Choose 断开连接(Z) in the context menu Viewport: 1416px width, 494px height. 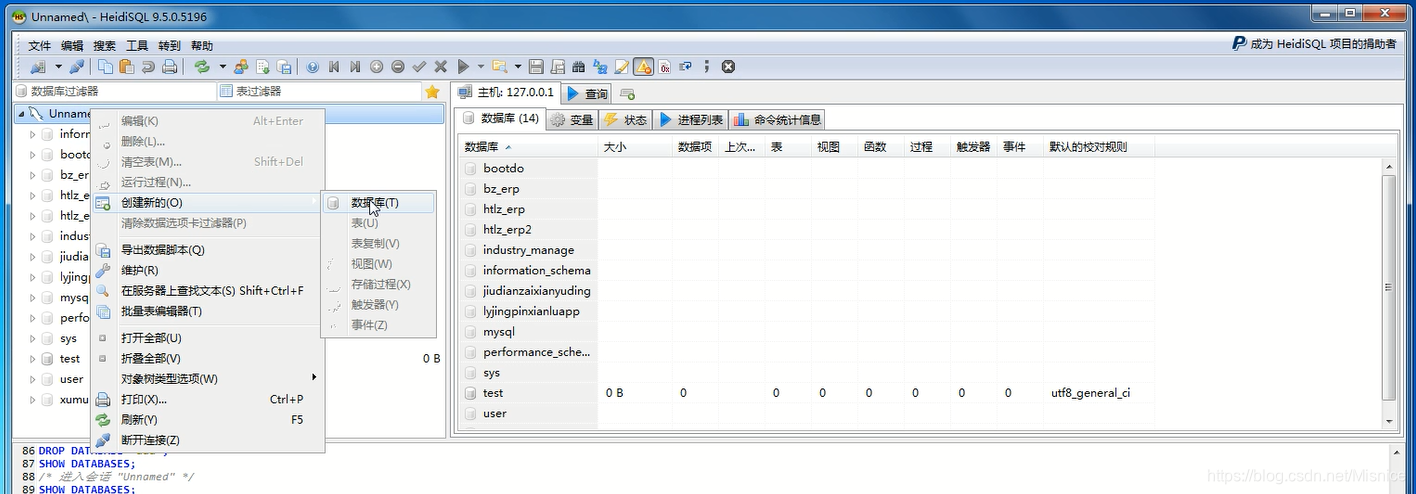(x=207, y=440)
